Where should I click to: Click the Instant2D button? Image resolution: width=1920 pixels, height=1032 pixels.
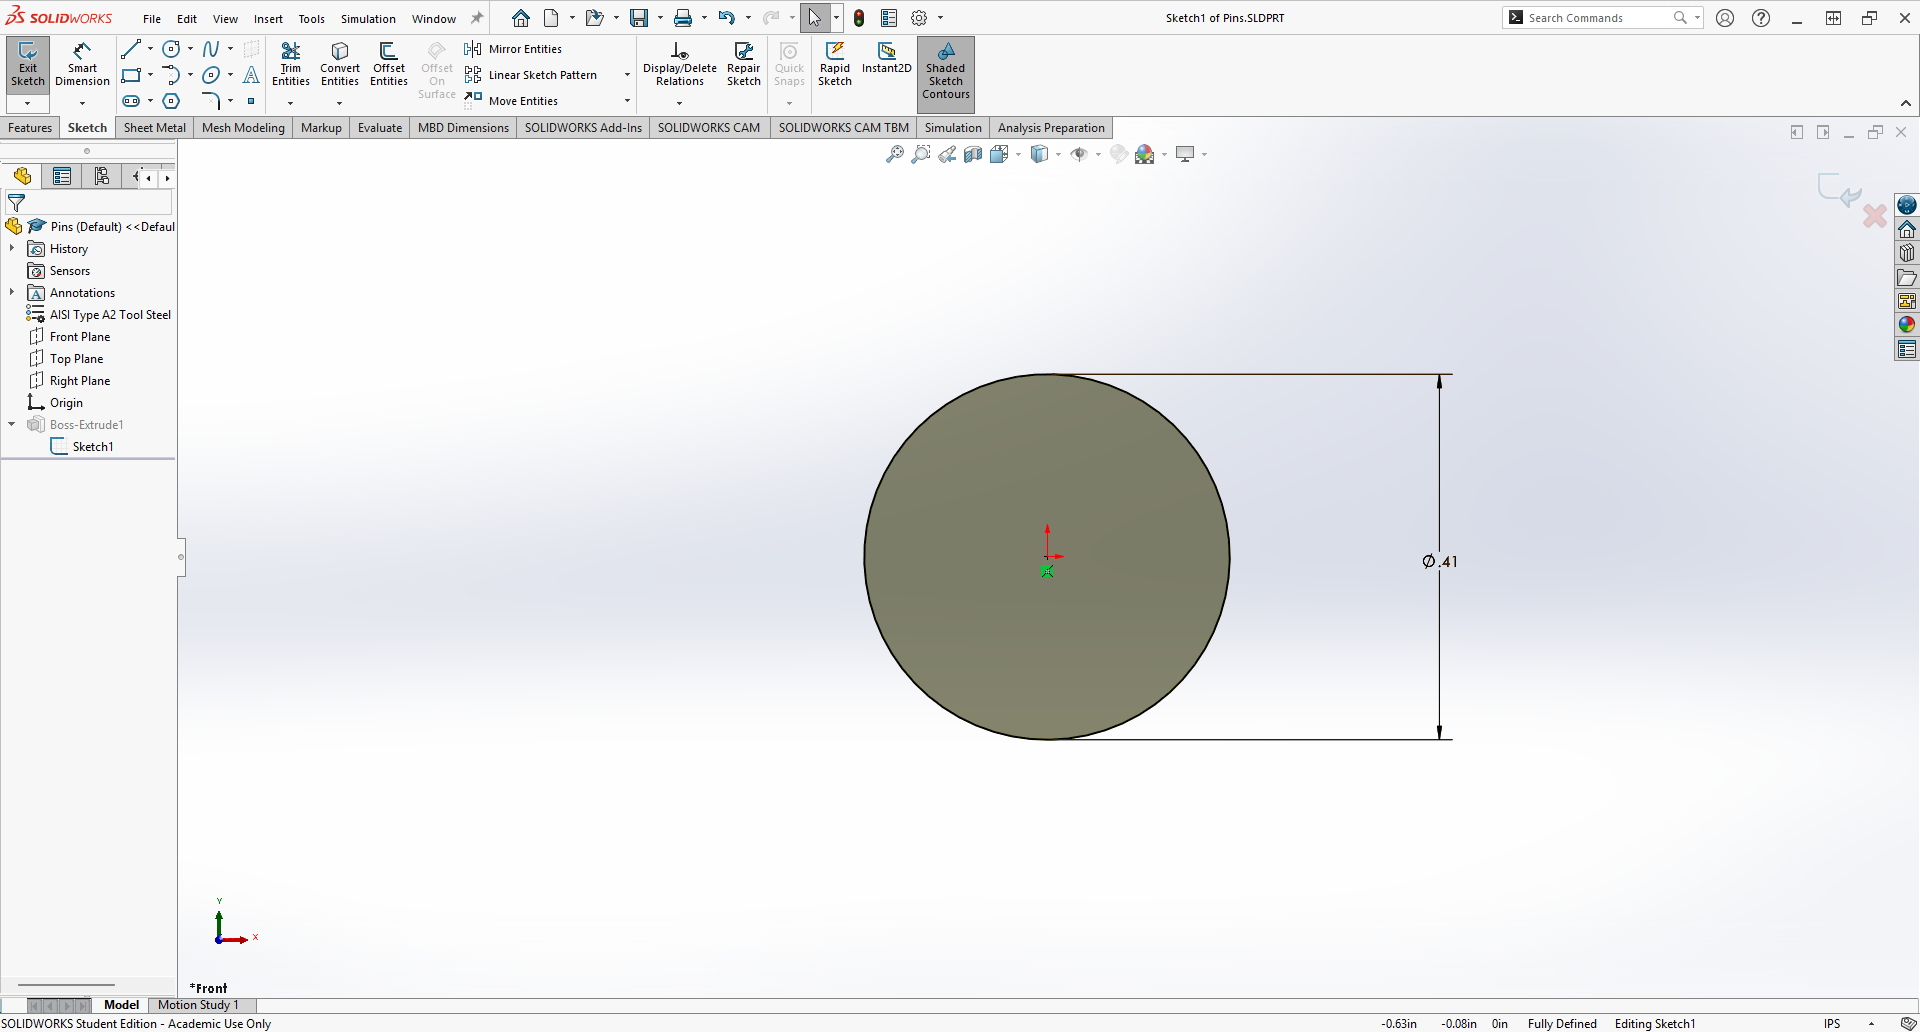887,58
